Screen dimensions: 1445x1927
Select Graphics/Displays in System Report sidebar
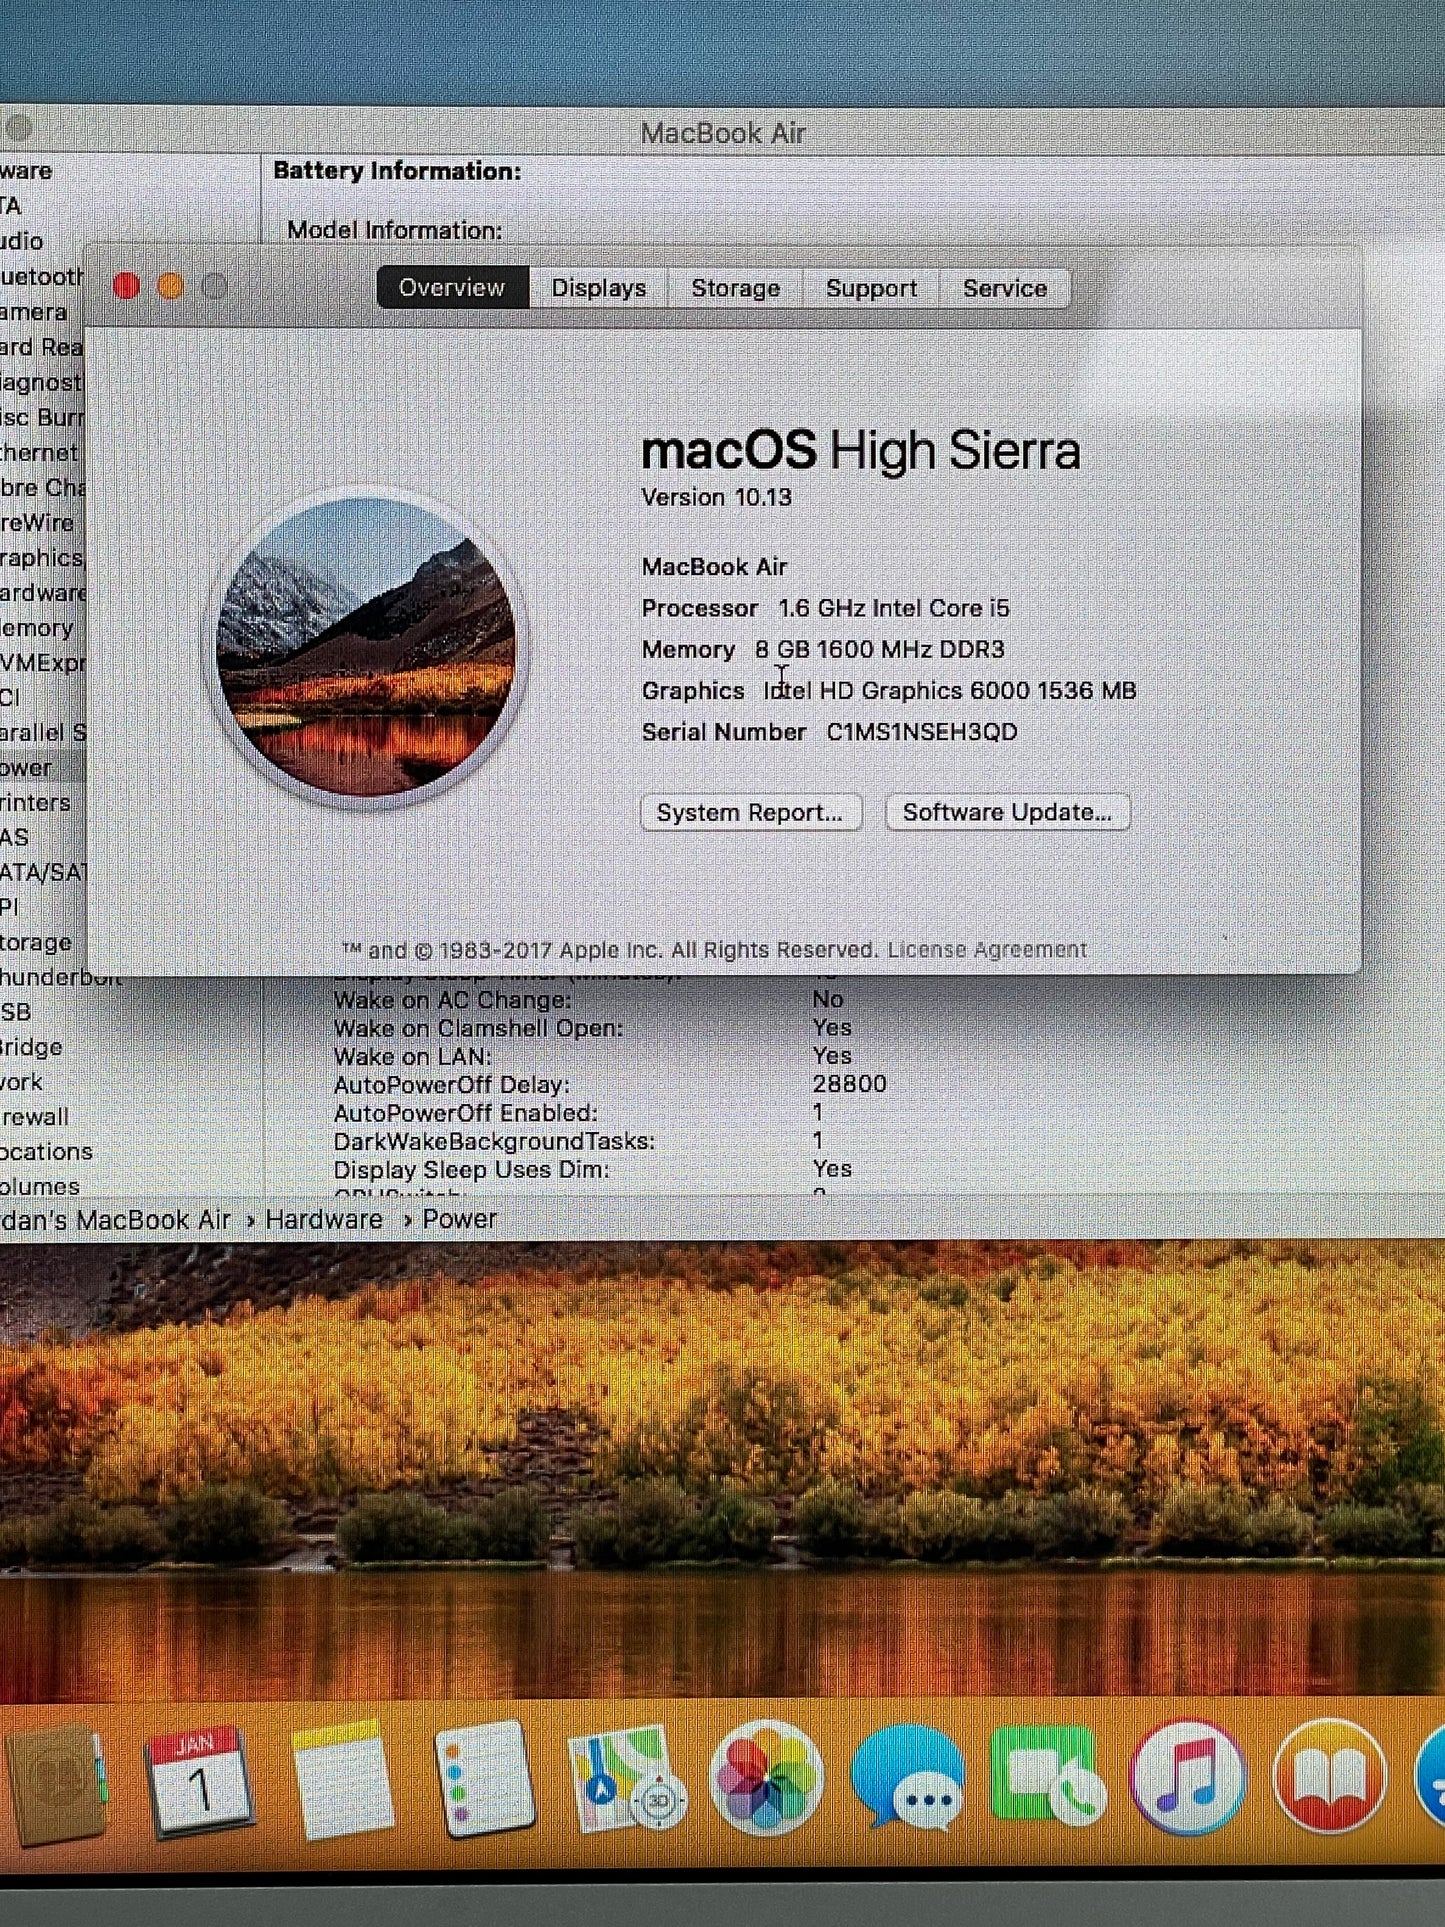[x=42, y=558]
